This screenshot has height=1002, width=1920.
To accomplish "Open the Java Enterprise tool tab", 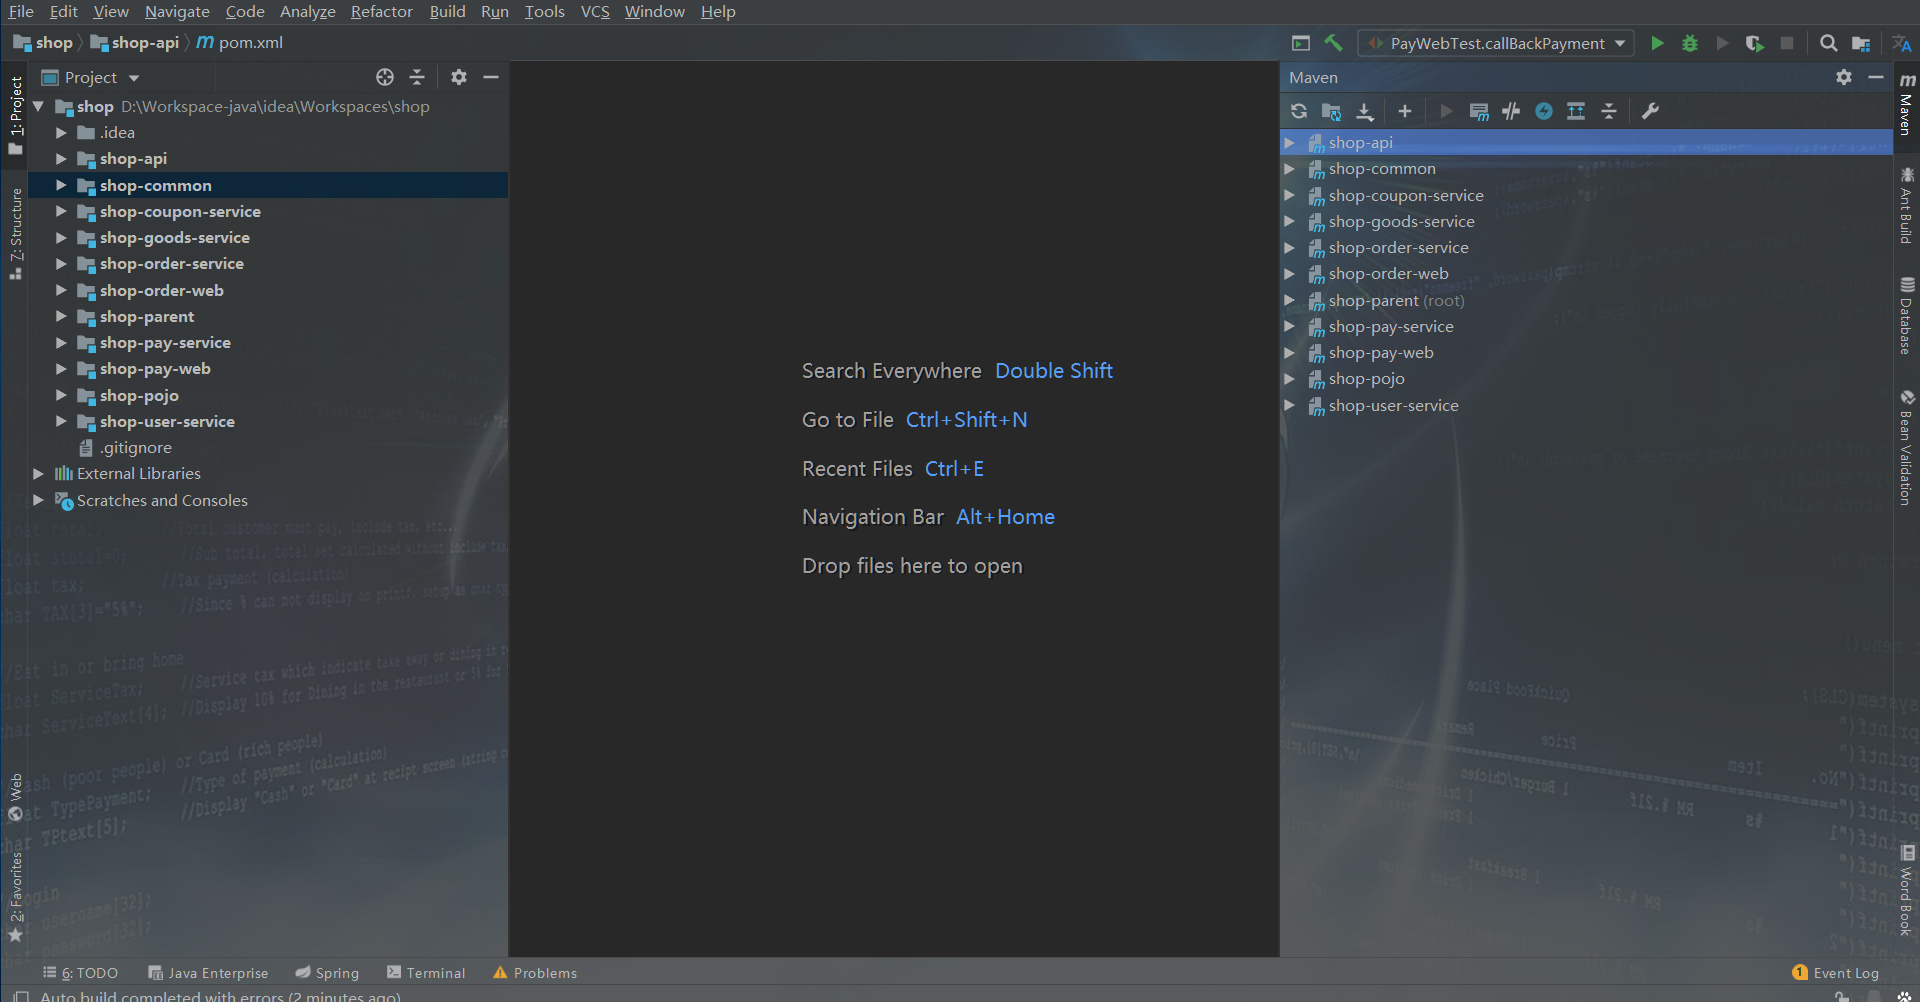I will [208, 973].
